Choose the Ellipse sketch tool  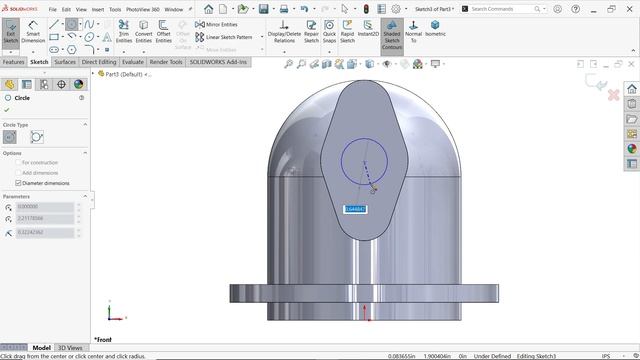click(x=89, y=37)
